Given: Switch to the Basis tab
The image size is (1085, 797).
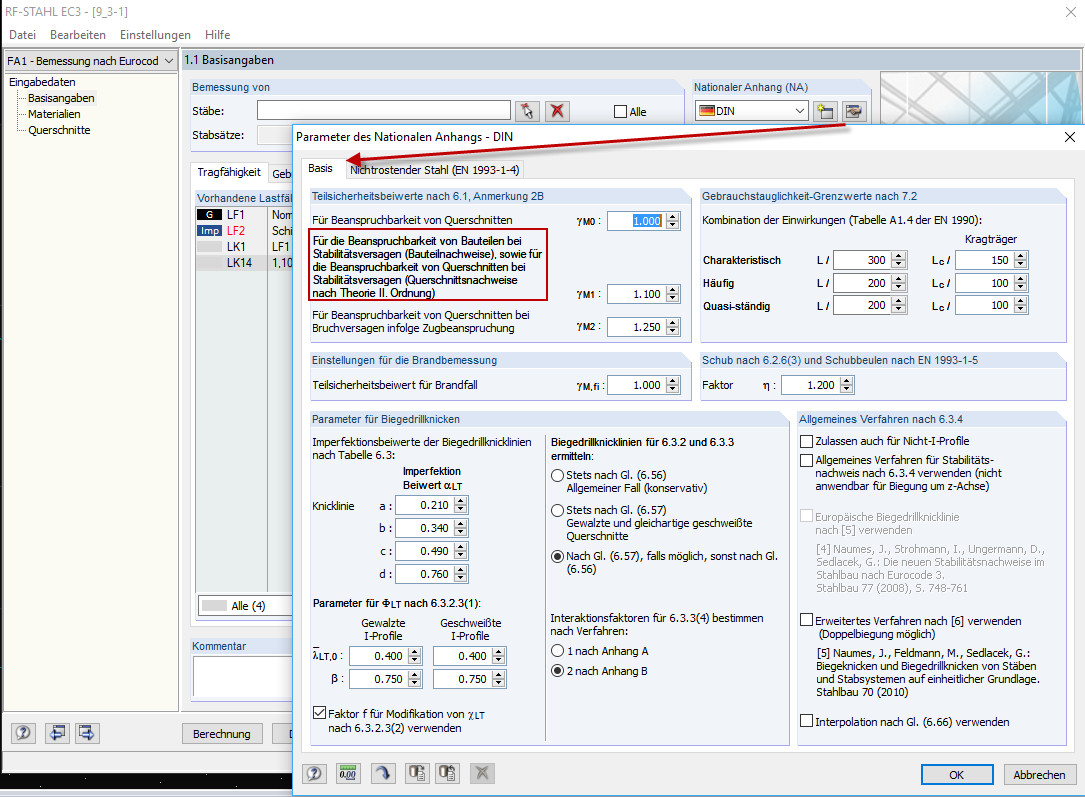Looking at the screenshot, I should (x=320, y=168).
